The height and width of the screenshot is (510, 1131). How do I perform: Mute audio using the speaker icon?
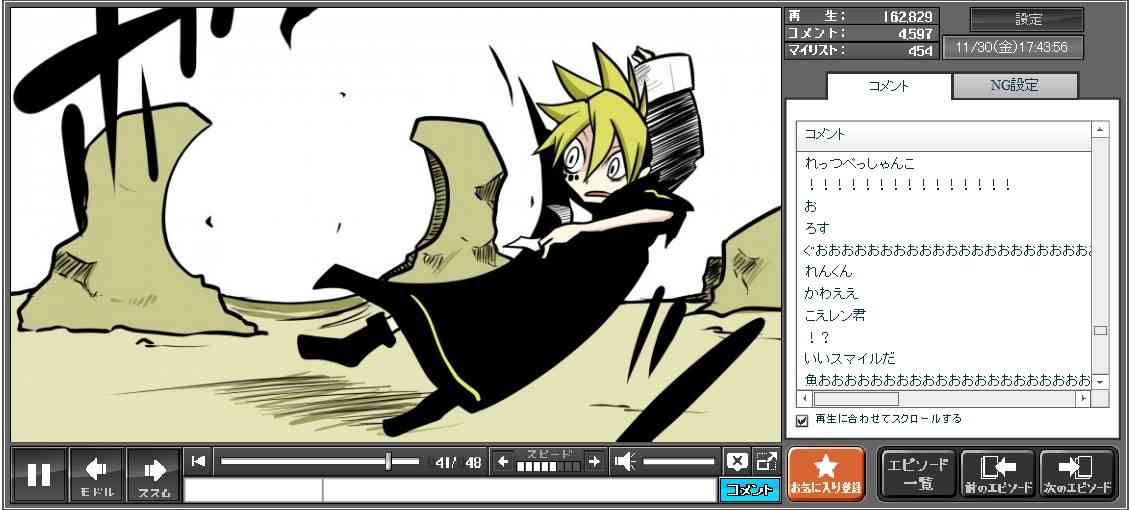[625, 461]
